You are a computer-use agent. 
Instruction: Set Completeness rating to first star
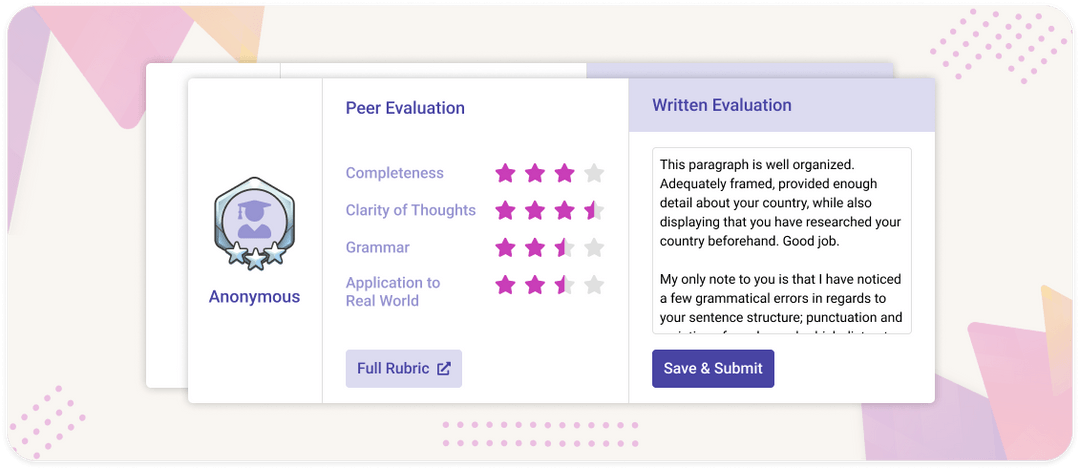pos(505,173)
